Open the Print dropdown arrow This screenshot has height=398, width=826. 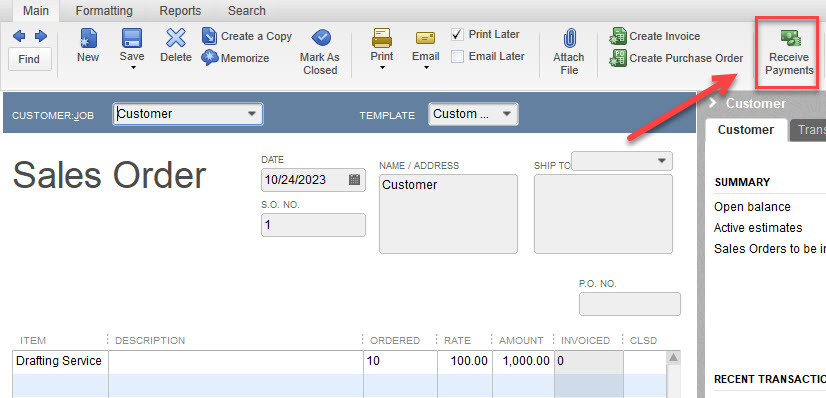click(x=382, y=67)
